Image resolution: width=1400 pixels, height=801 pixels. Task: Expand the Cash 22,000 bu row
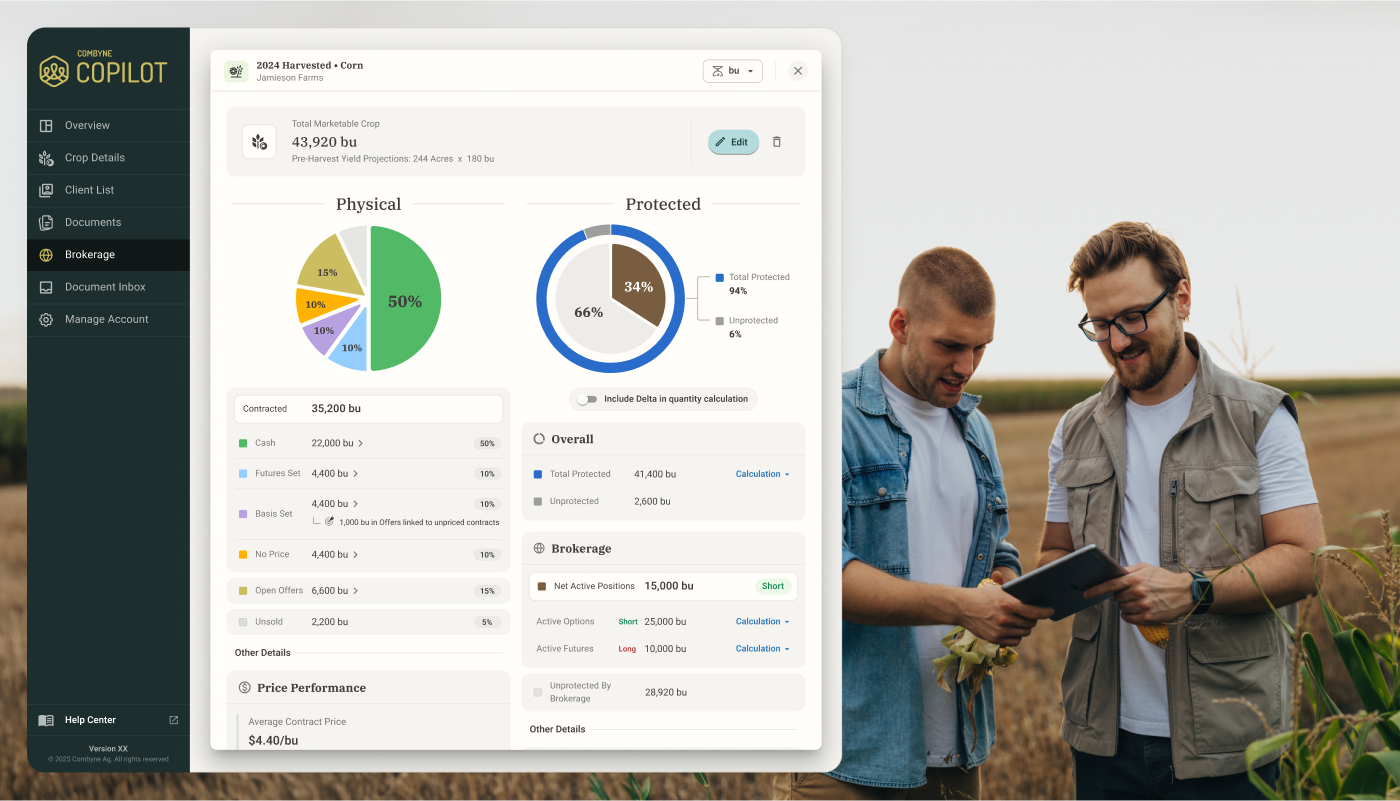[363, 443]
